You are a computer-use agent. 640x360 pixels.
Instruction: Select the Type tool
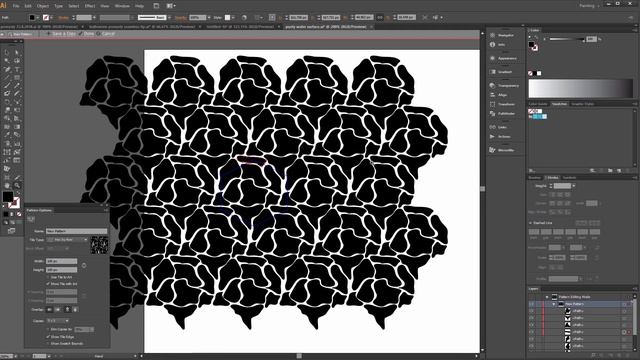(17, 69)
